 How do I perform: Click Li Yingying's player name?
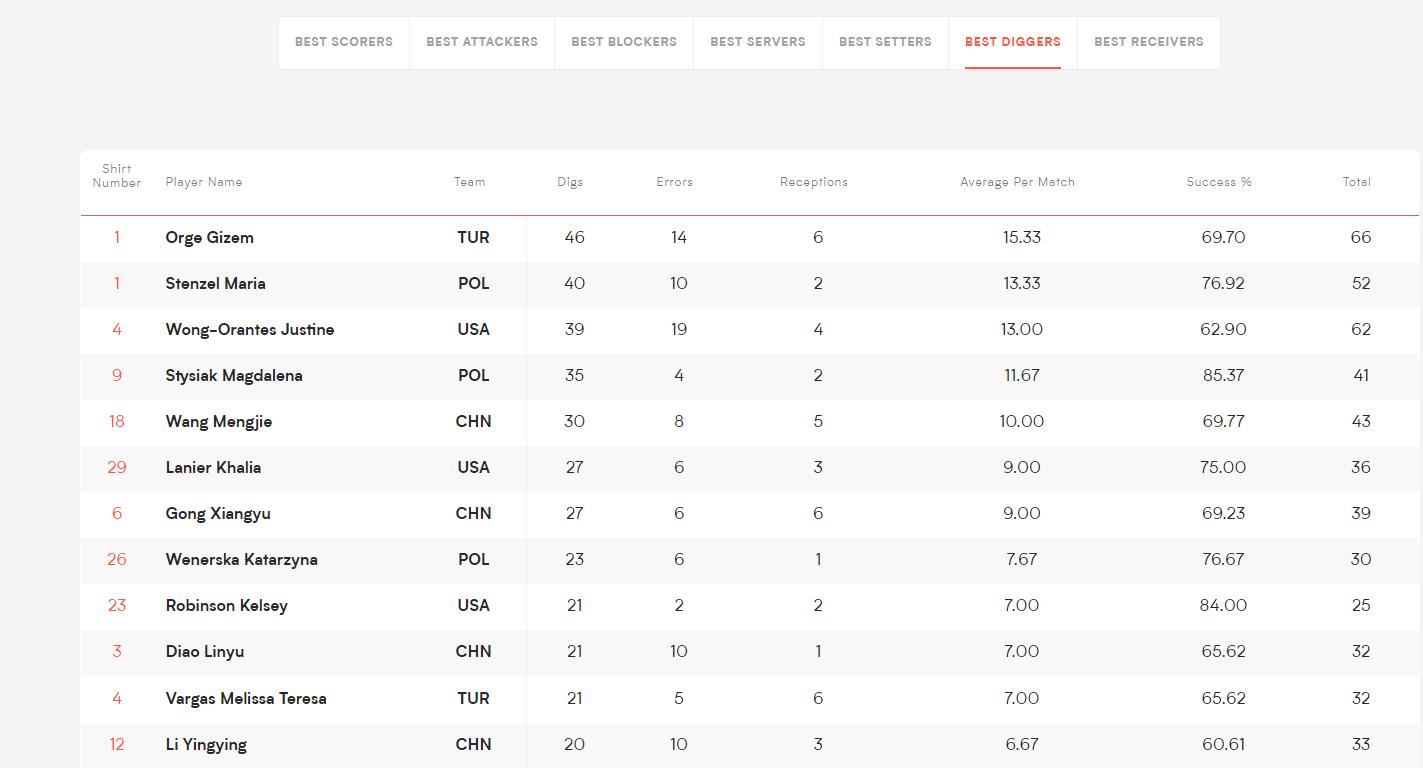click(x=206, y=745)
